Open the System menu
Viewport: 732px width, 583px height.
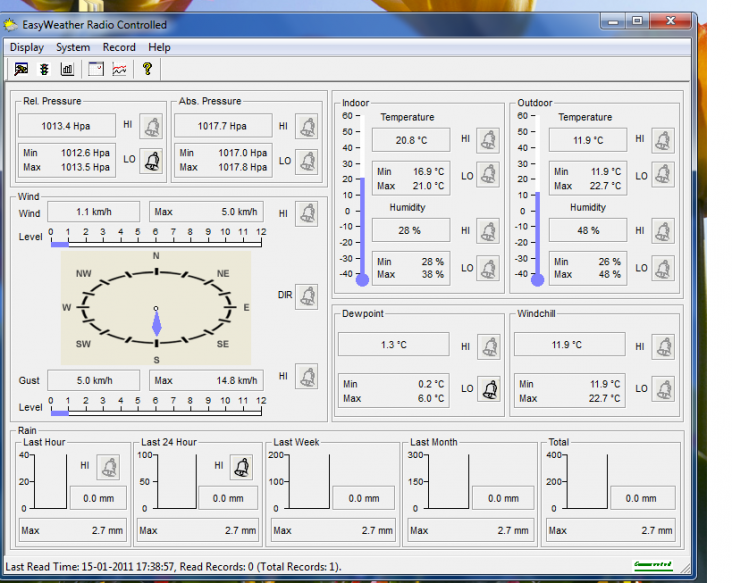(73, 48)
